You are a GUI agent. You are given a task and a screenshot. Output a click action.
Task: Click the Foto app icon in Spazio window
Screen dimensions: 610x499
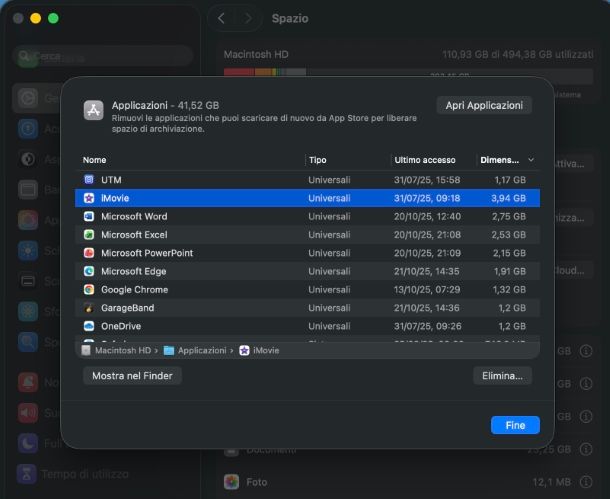tap(231, 482)
